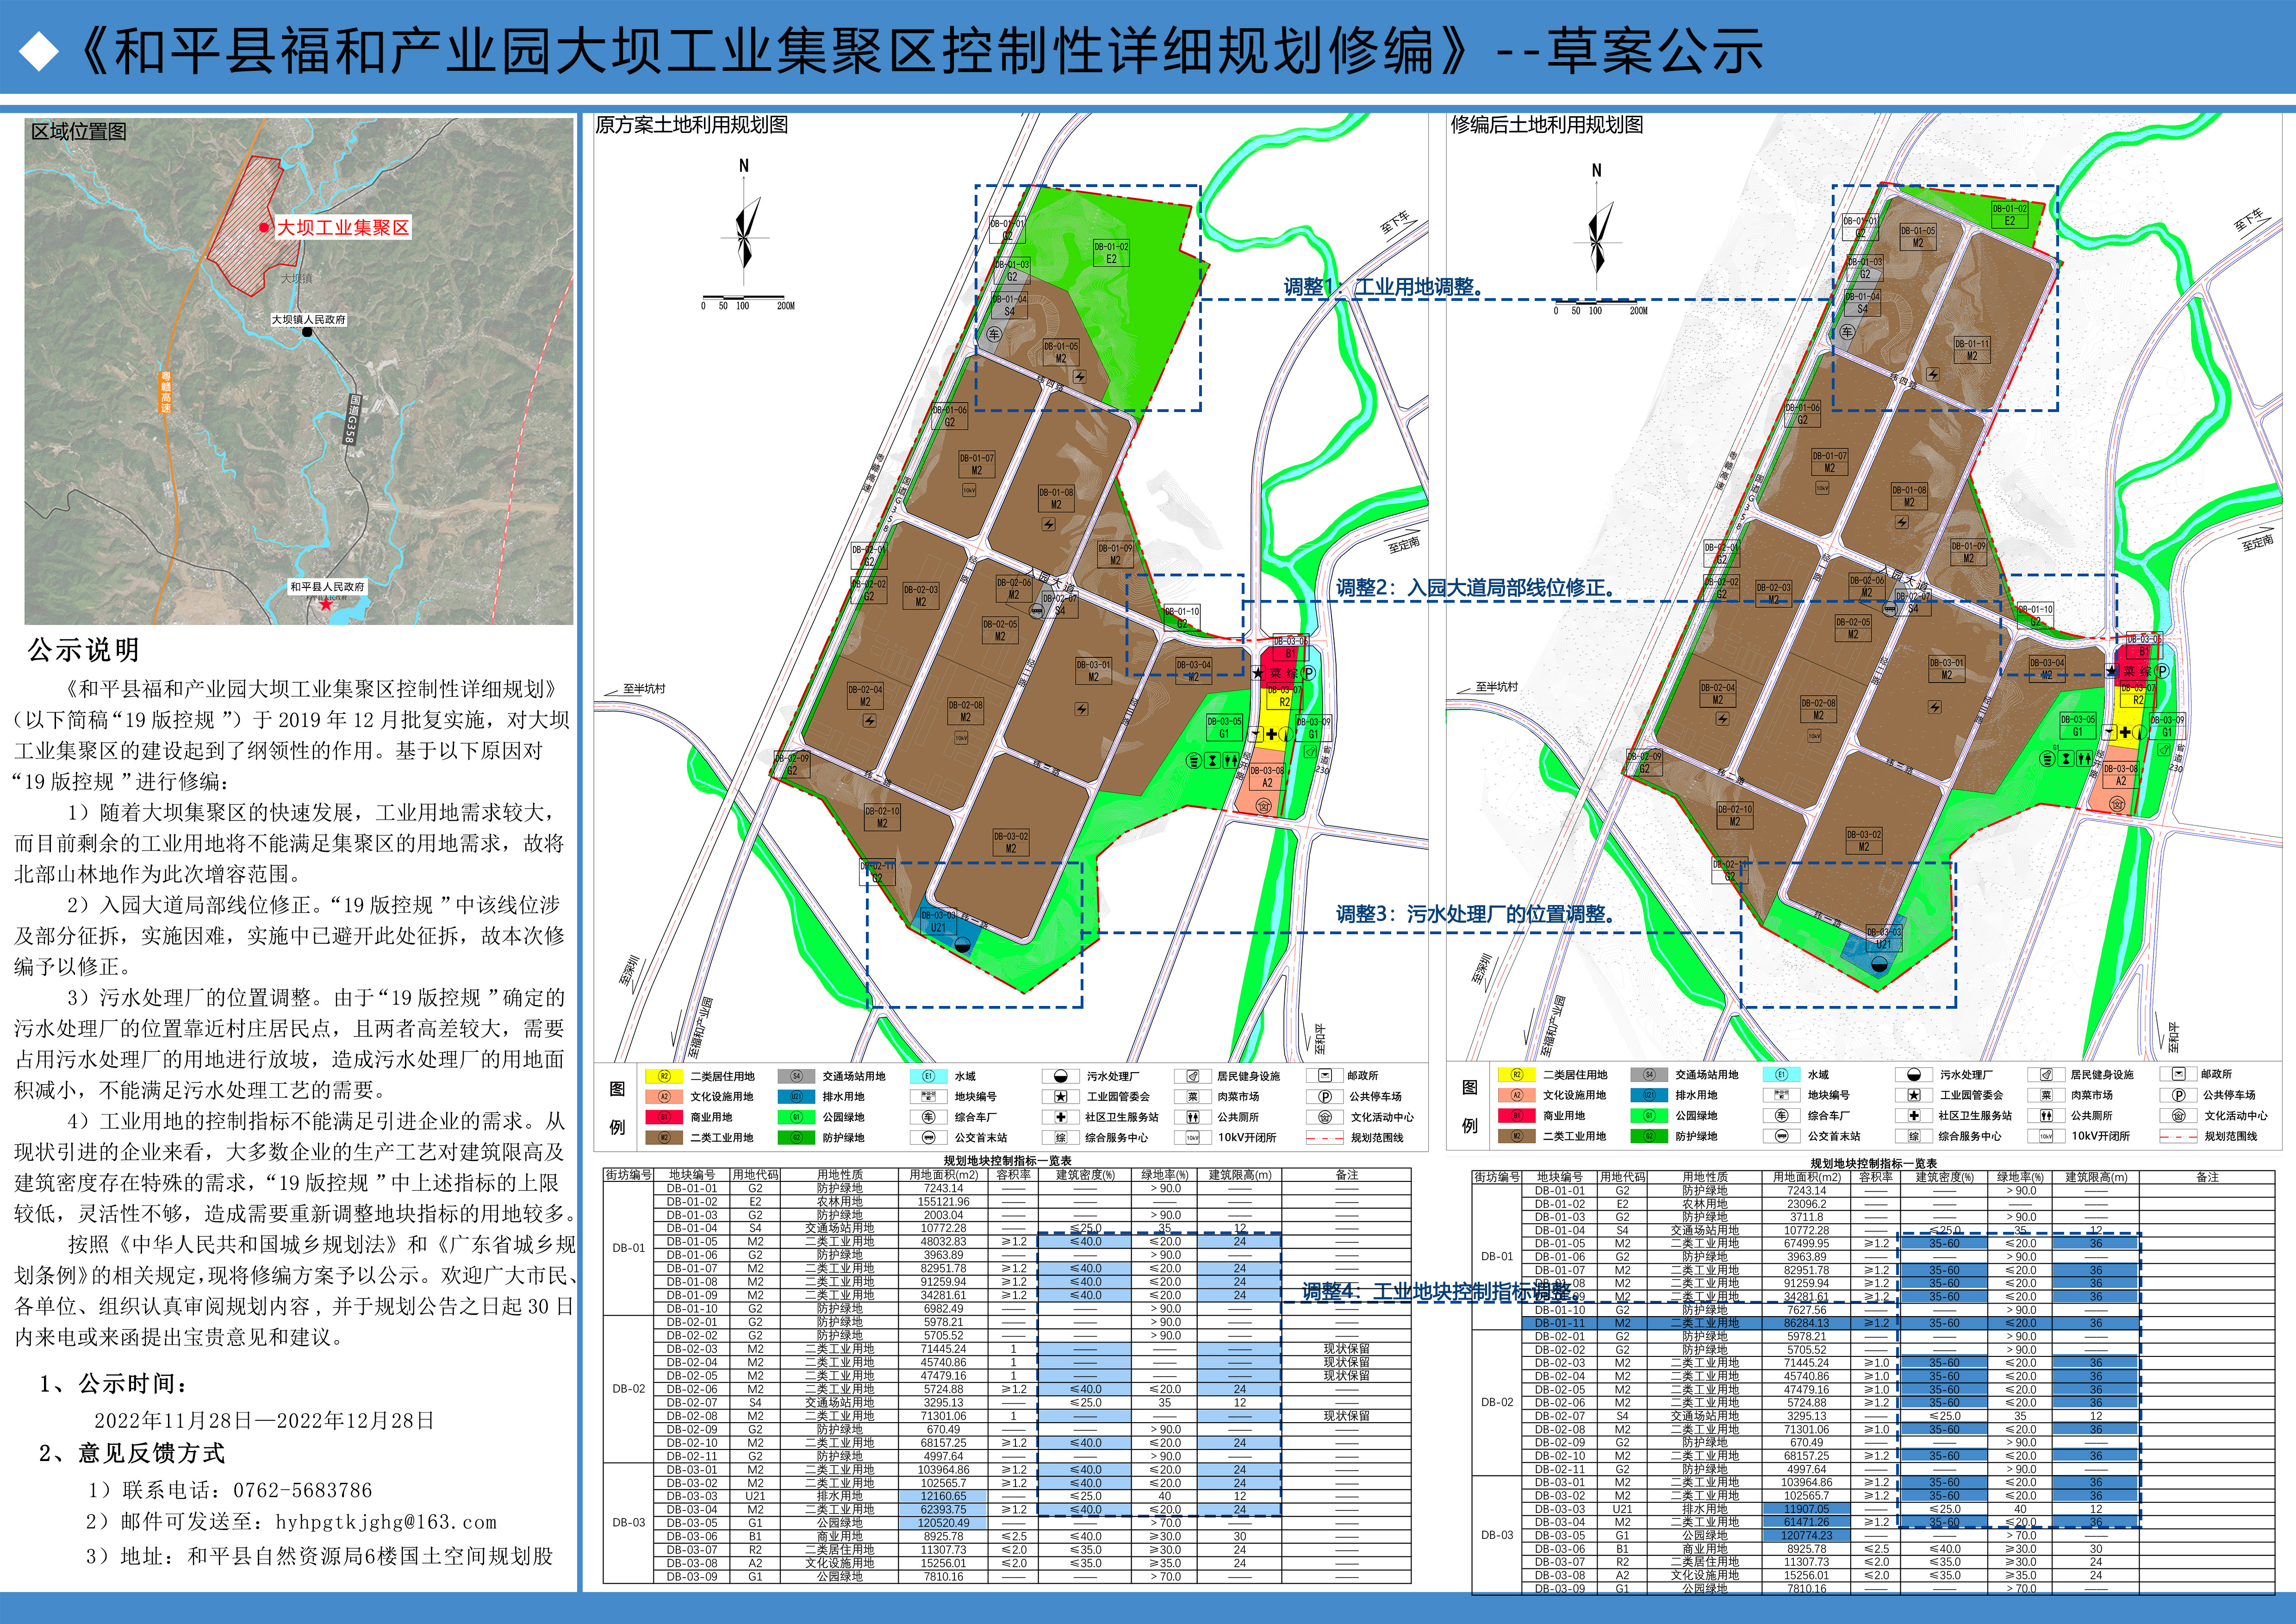Viewport: 2296px width, 1624px height.
Task: Click the yellow R2 residential swatch in original legend
Action: [663, 1077]
